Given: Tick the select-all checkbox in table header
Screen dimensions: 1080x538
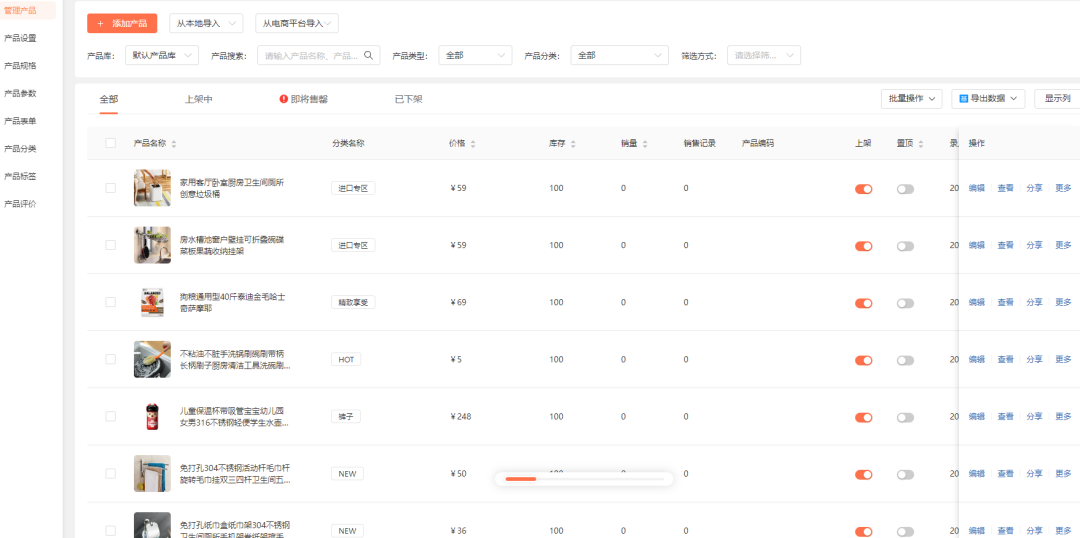Looking at the screenshot, I should (x=110, y=143).
